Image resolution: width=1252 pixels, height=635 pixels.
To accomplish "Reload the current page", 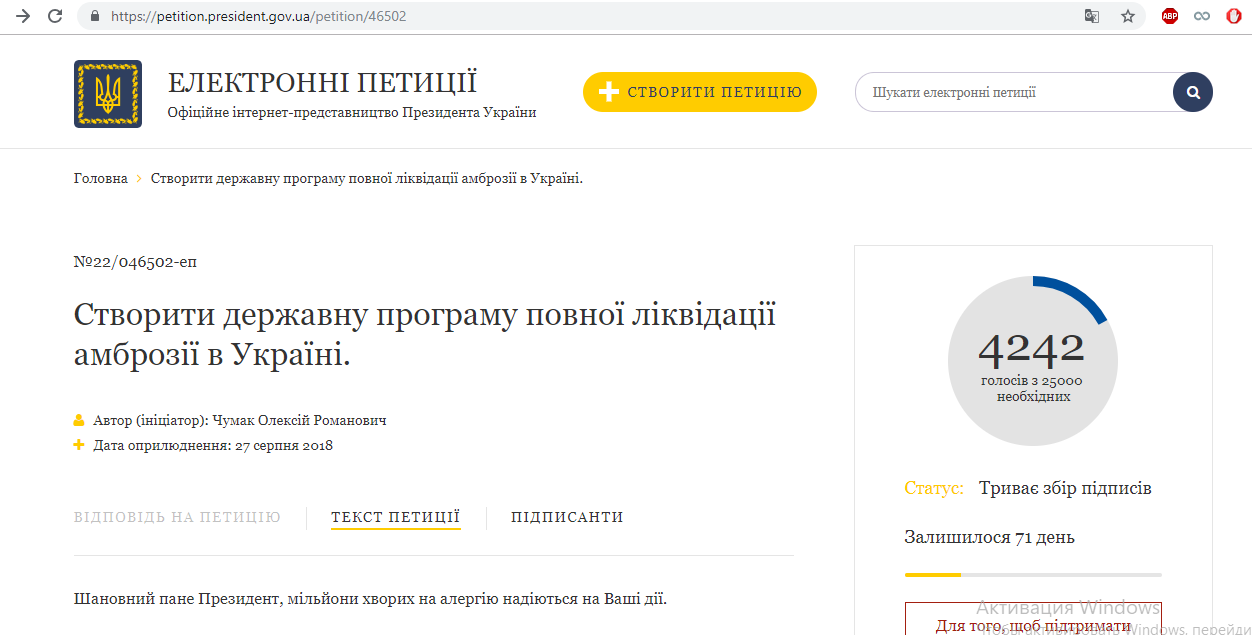I will click(x=53, y=16).
